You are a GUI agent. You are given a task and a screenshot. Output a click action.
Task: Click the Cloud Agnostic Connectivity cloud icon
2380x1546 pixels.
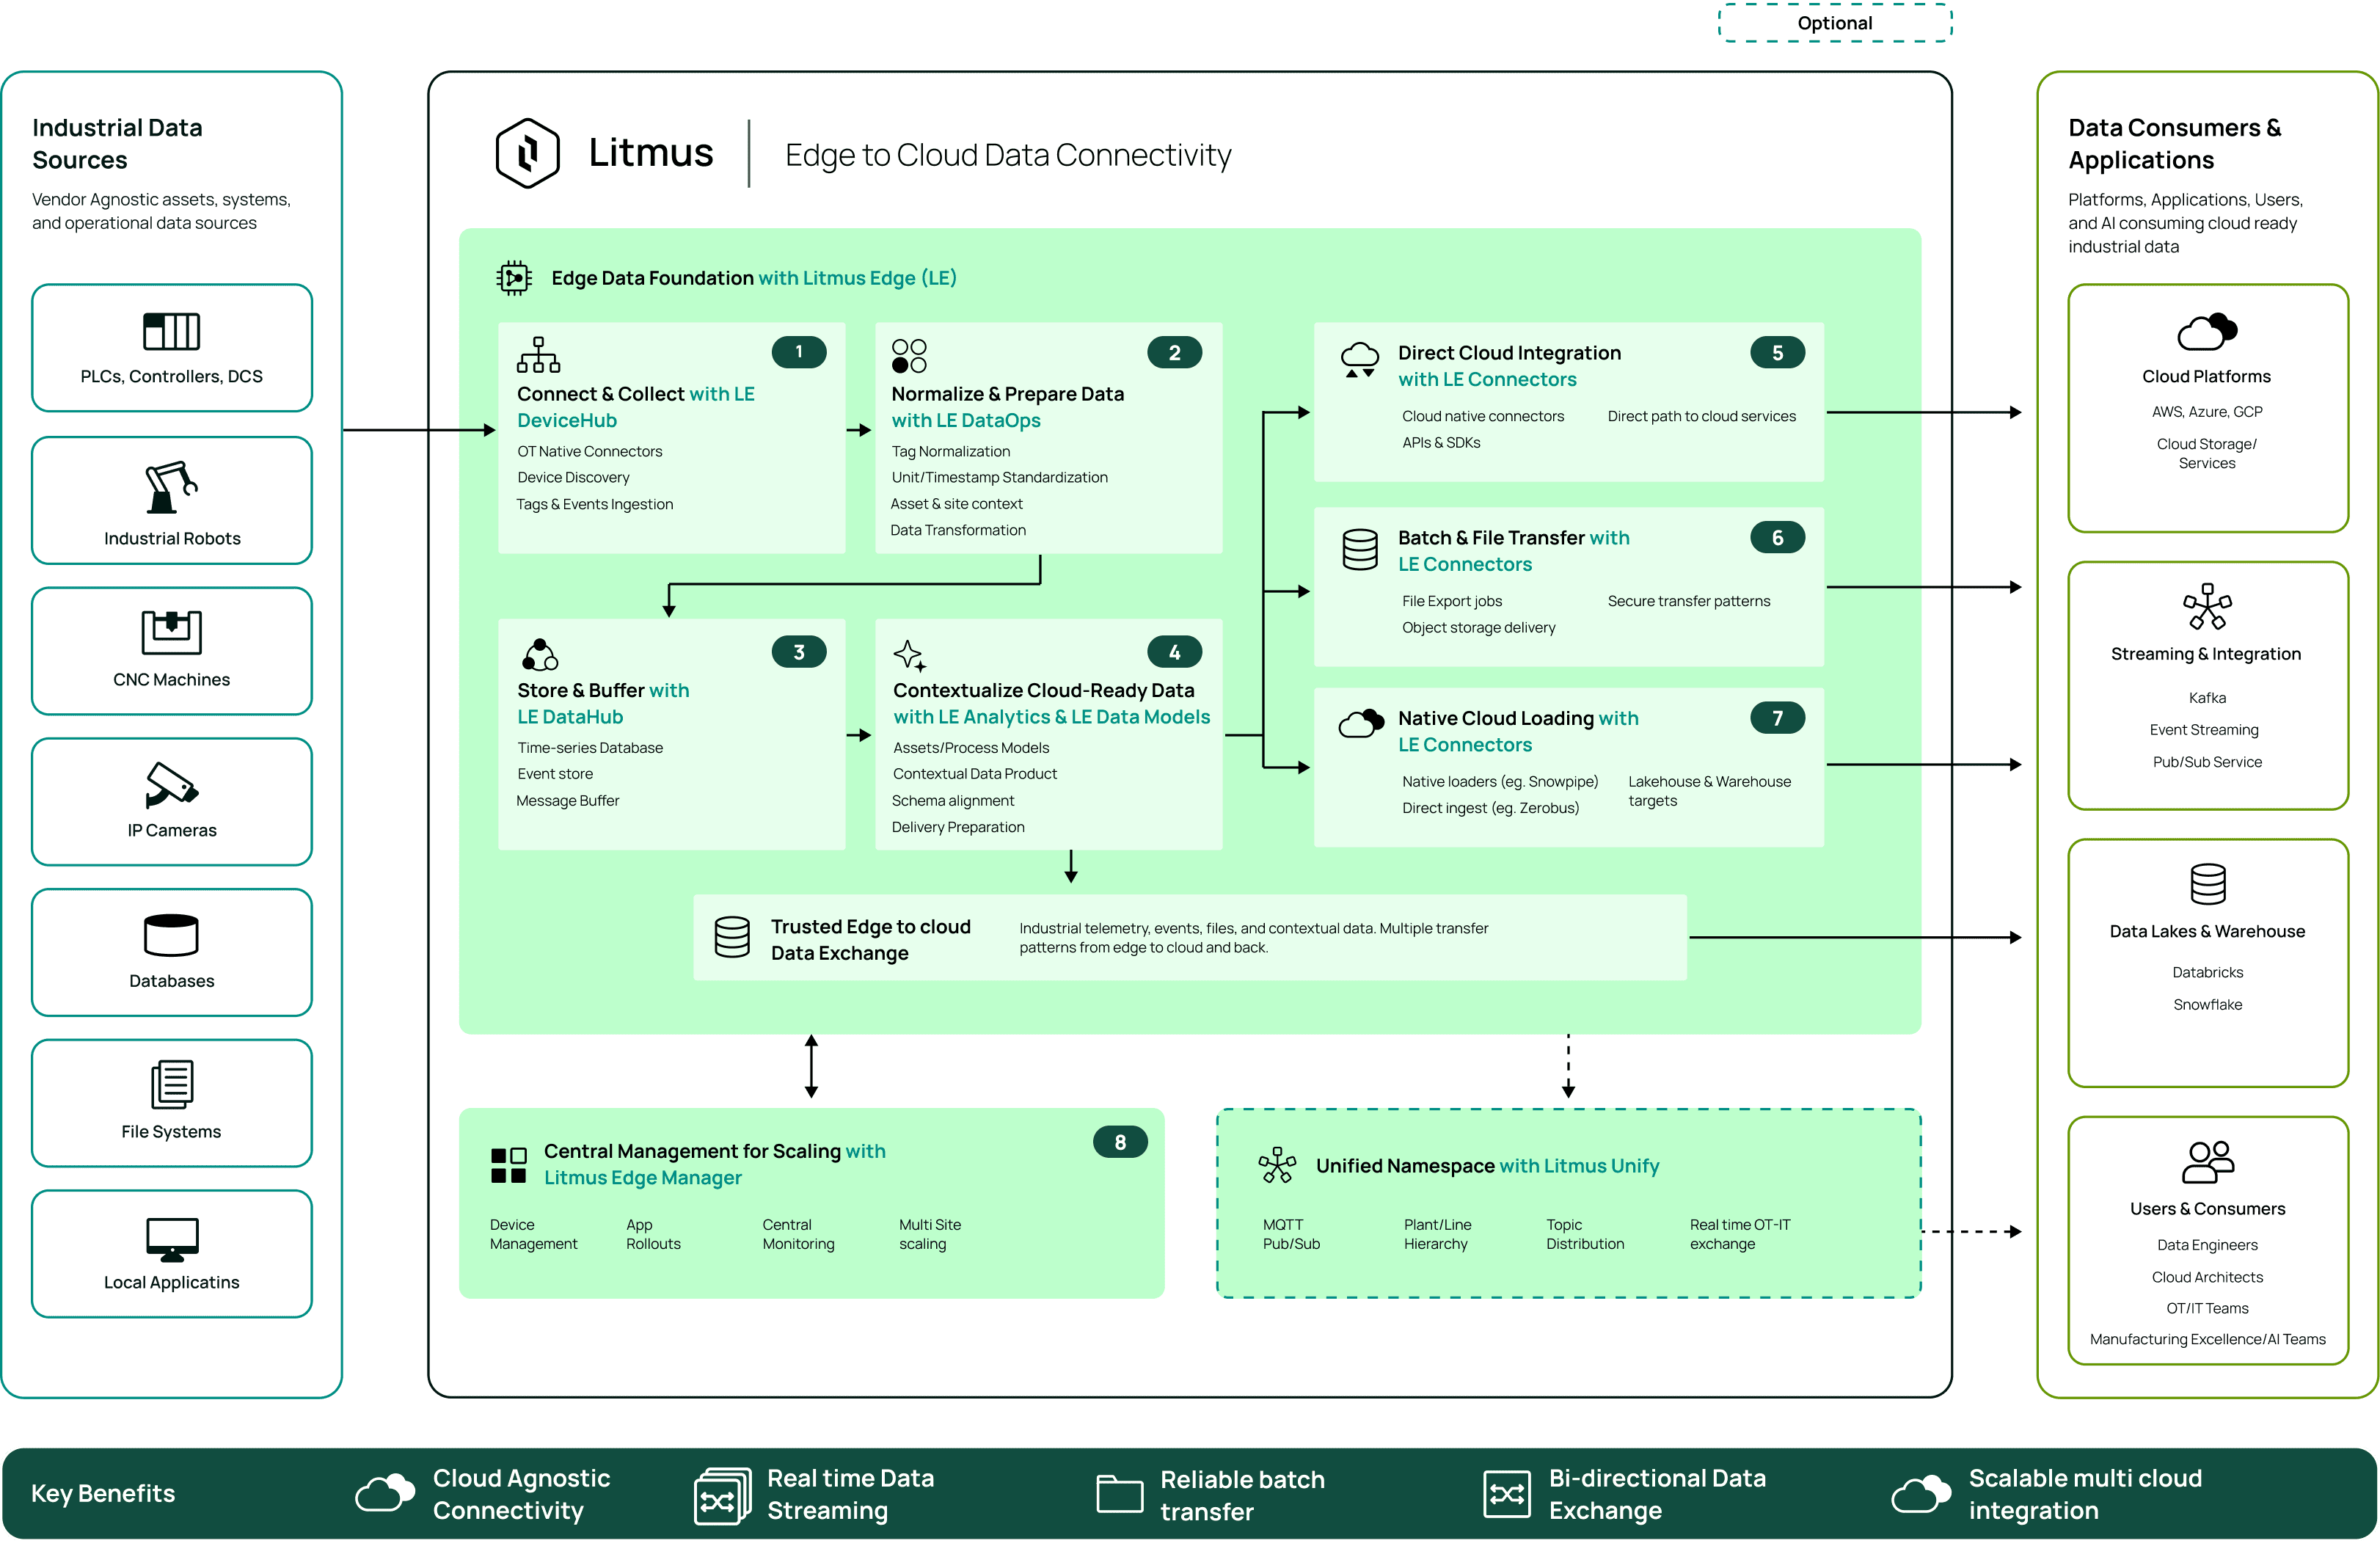click(385, 1493)
